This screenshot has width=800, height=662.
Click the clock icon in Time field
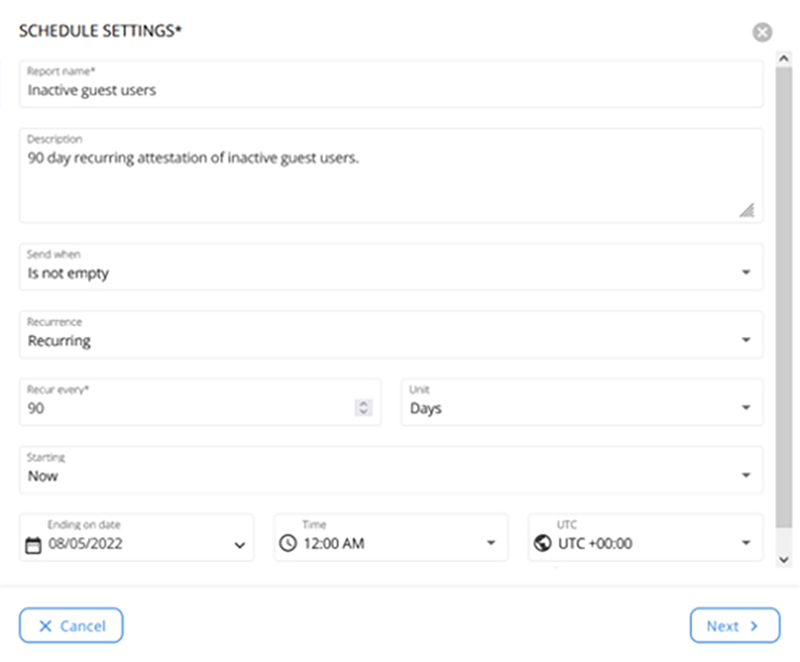[x=288, y=544]
